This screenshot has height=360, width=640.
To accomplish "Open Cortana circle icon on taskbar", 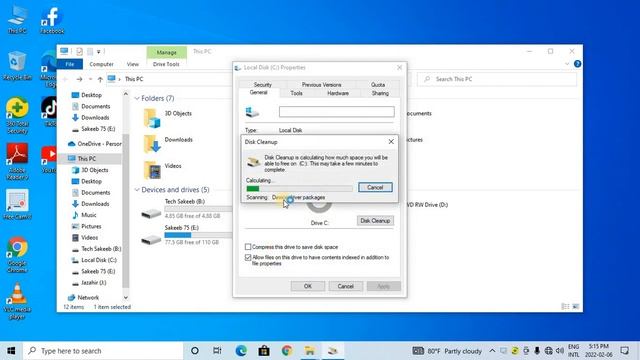I will pyautogui.click(x=195, y=351).
